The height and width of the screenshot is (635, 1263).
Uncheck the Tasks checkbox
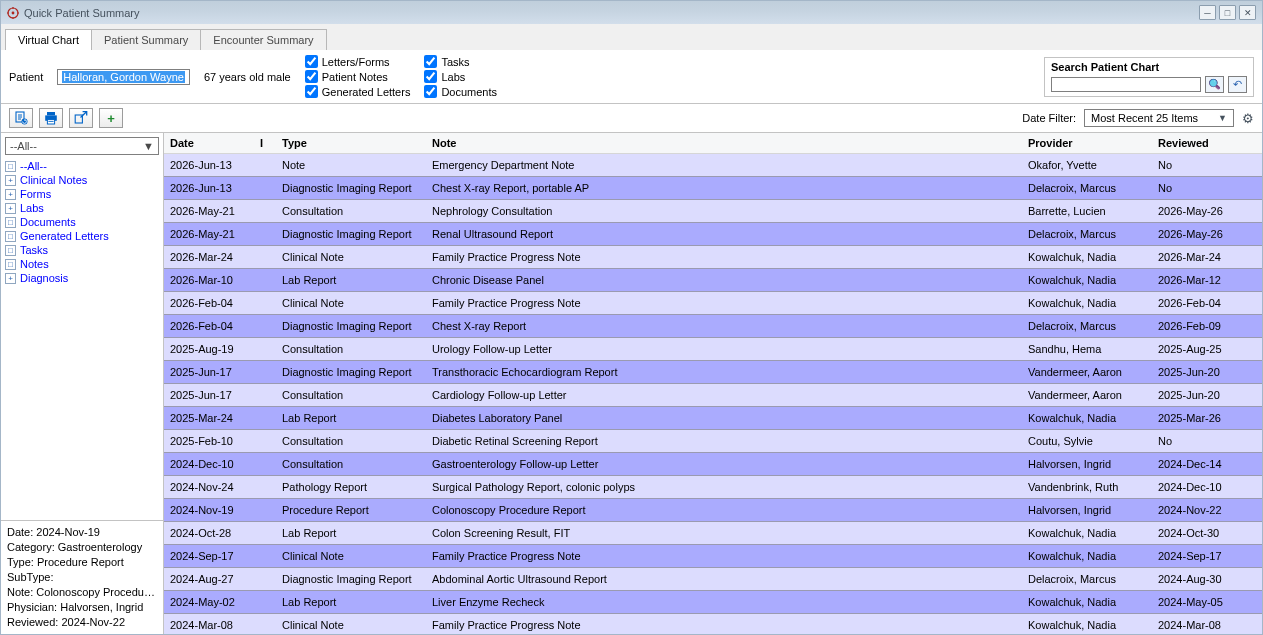click(x=430, y=62)
